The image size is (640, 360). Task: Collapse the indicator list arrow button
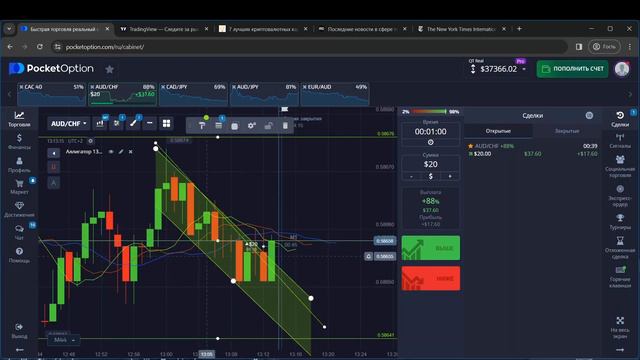click(53, 153)
